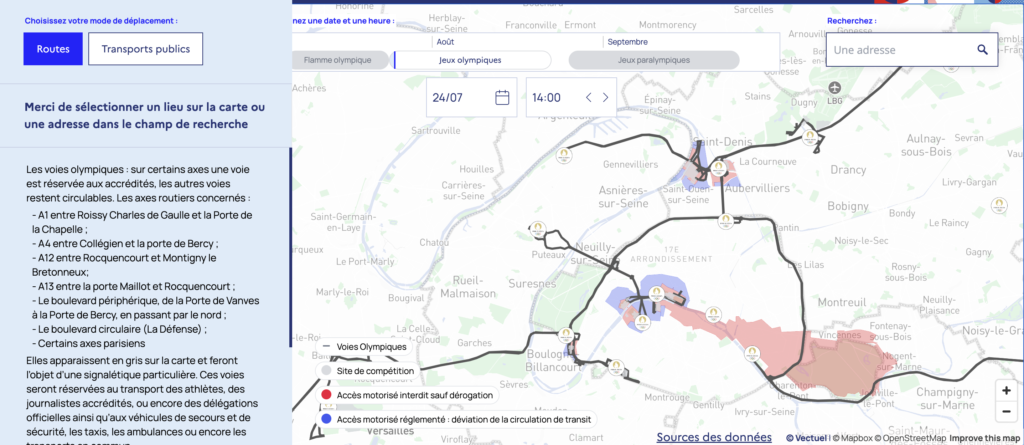The height and width of the screenshot is (445, 1024).
Task: Click the Aulnay-sous-Bois map label
Action: click(926, 145)
